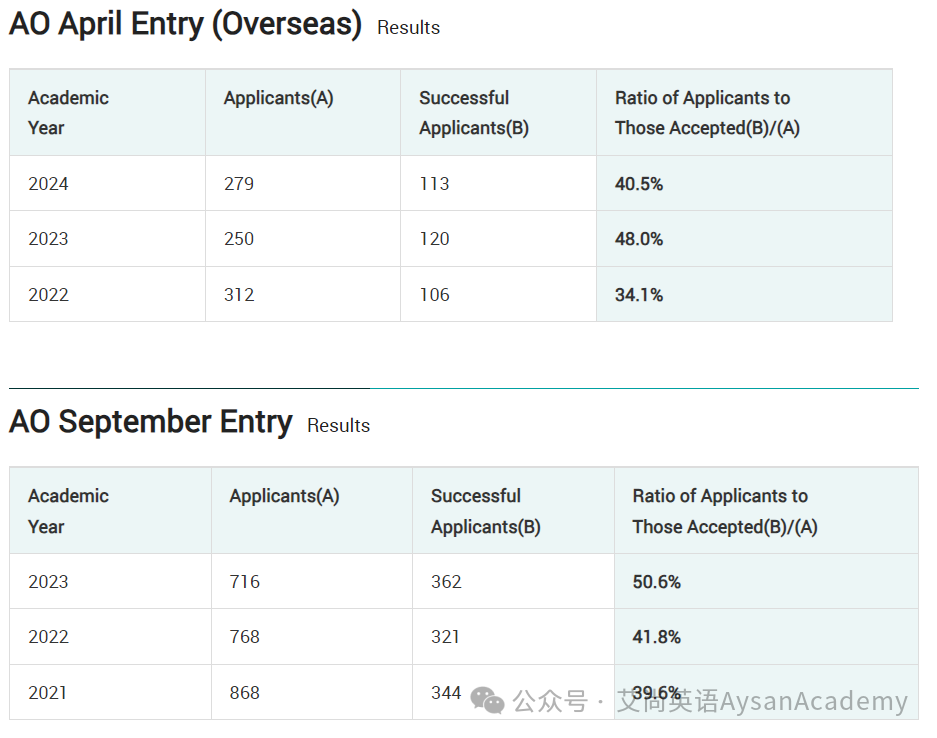Click the AysanAcademy watermark text

pyautogui.click(x=814, y=700)
